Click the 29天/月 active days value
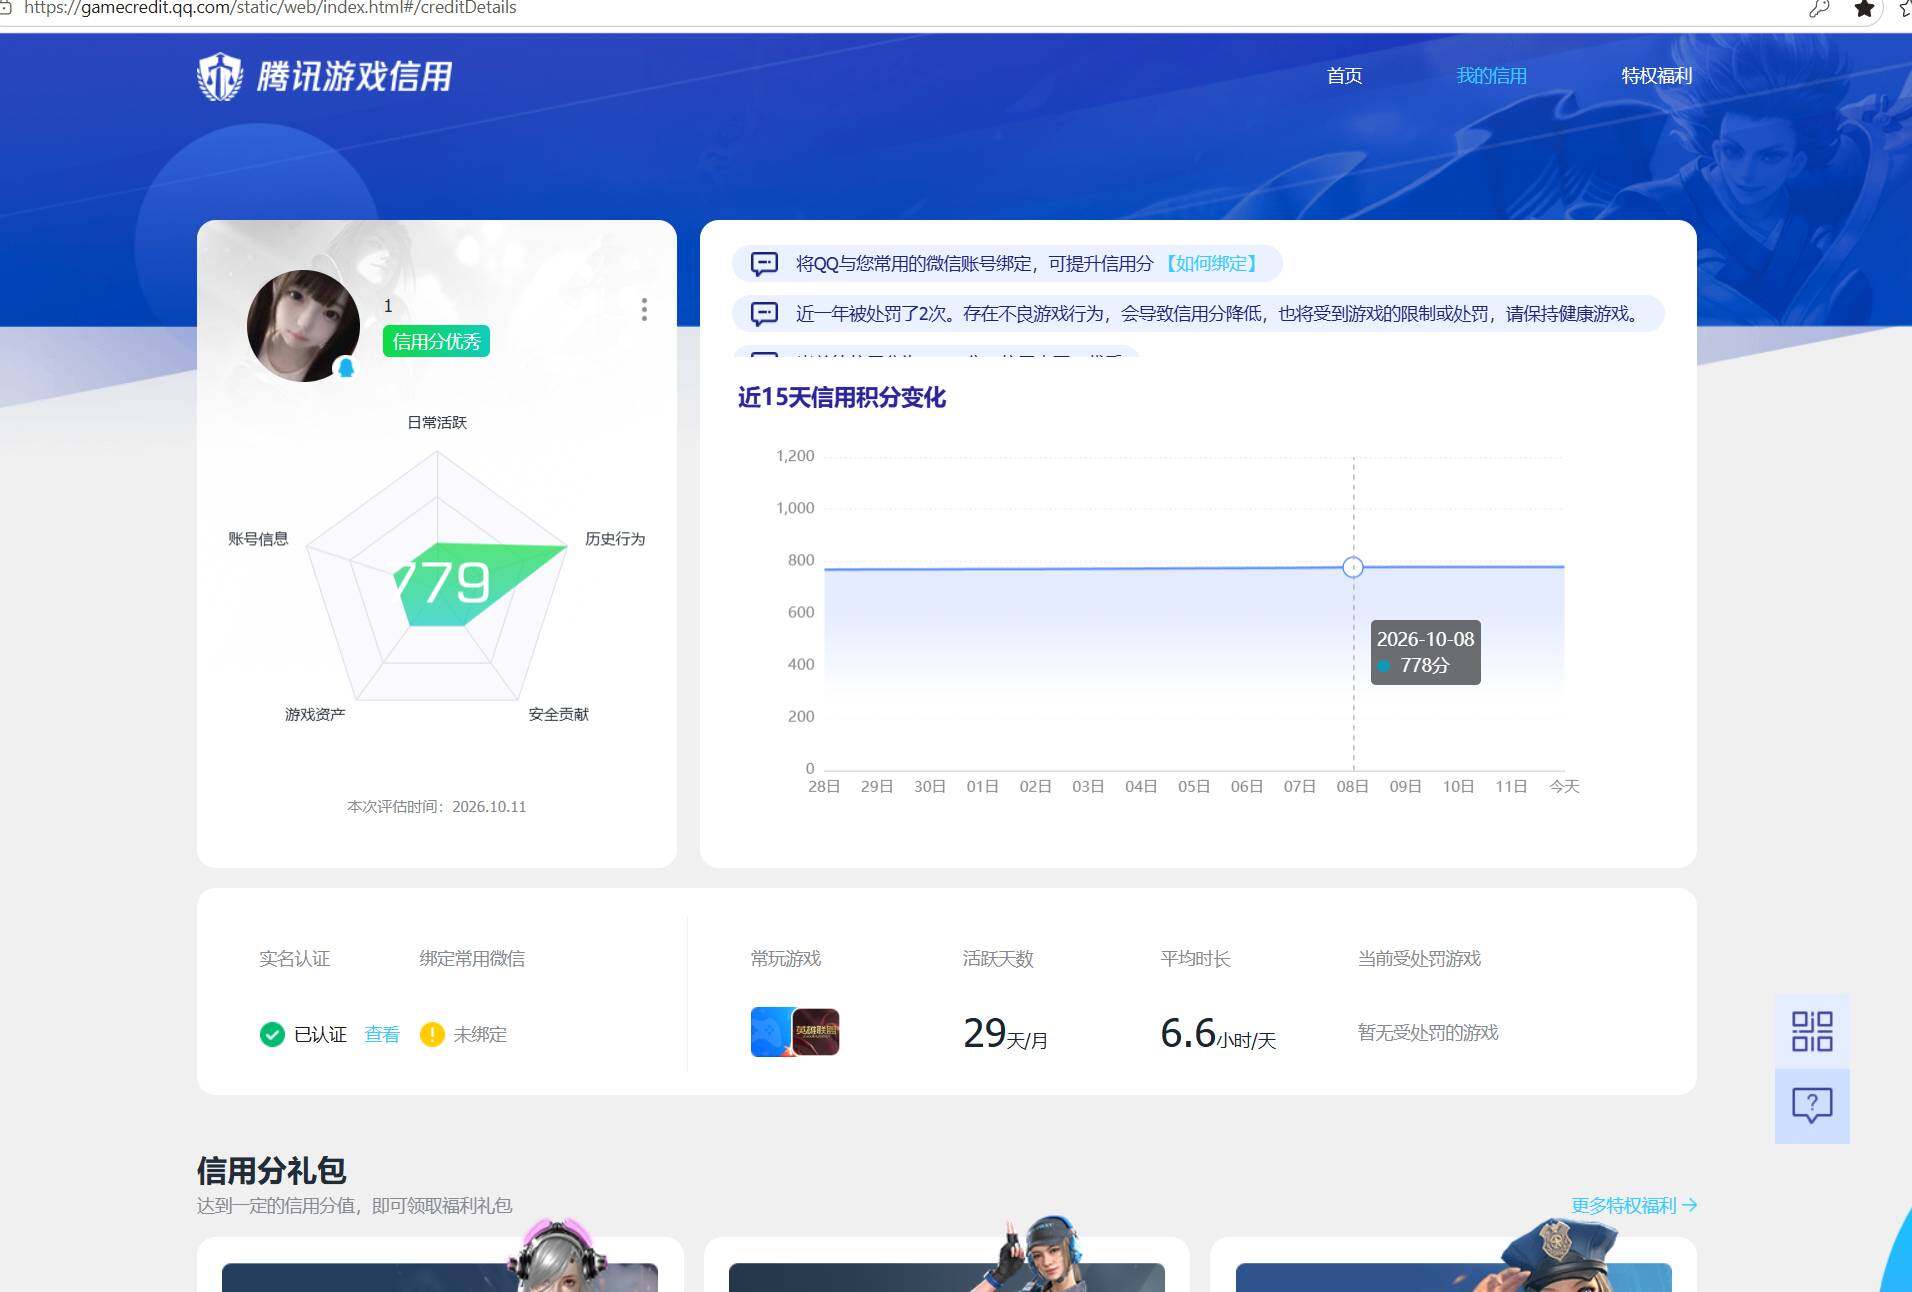This screenshot has width=1912, height=1292. tap(1005, 1034)
